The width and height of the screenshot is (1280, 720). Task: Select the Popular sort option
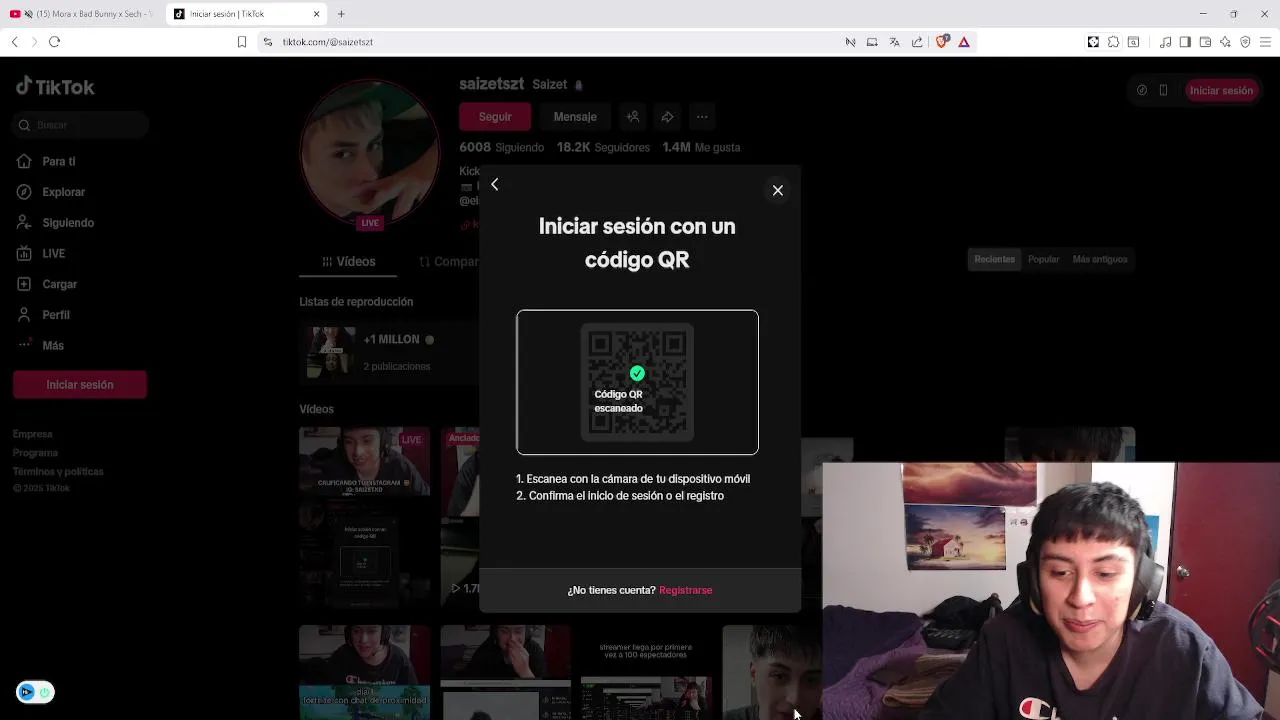click(x=1043, y=259)
